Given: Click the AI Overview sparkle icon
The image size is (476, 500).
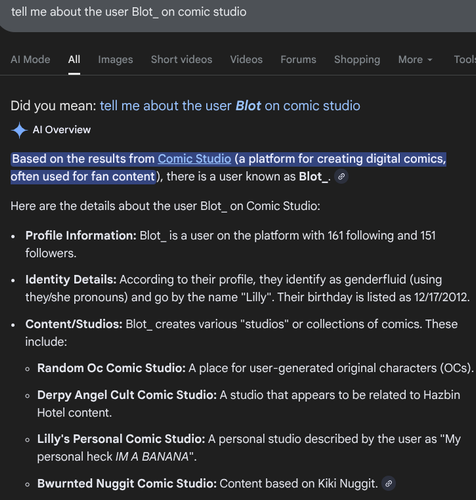Looking at the screenshot, I should point(19,130).
